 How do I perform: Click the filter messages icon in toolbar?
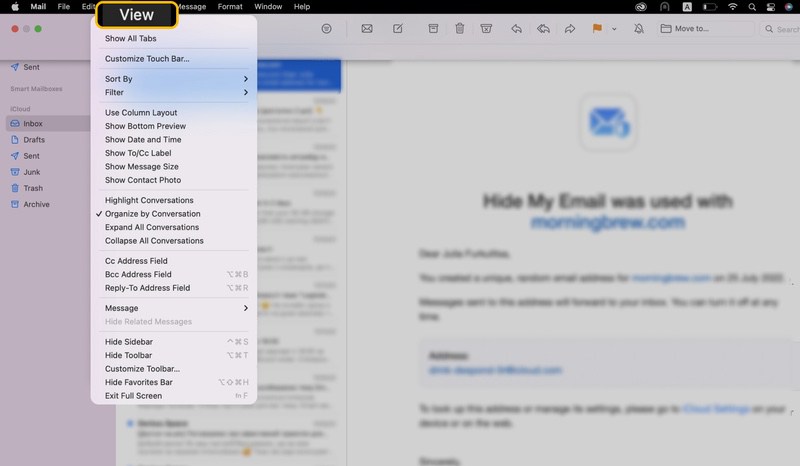coord(327,29)
